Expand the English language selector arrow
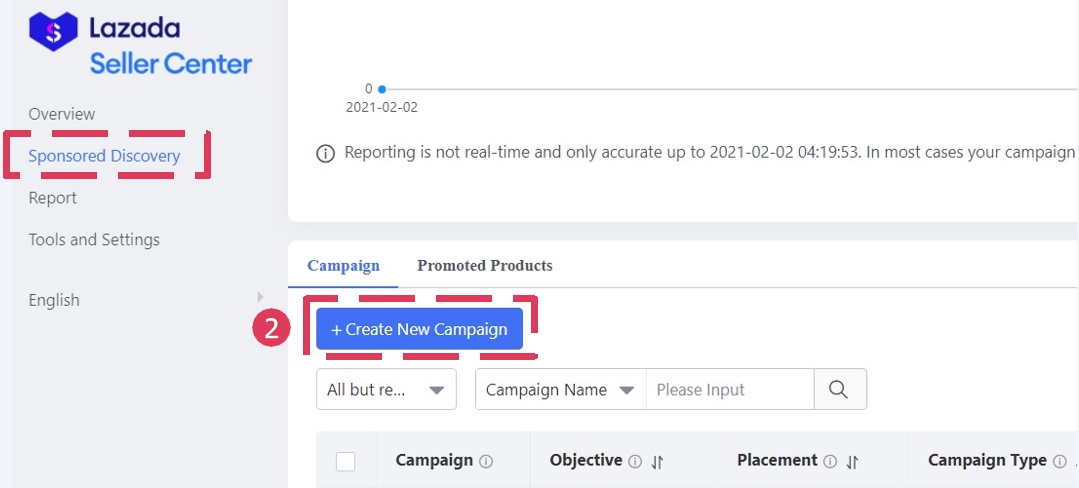Image resolution: width=1079 pixels, height=488 pixels. pyautogui.click(x=260, y=297)
